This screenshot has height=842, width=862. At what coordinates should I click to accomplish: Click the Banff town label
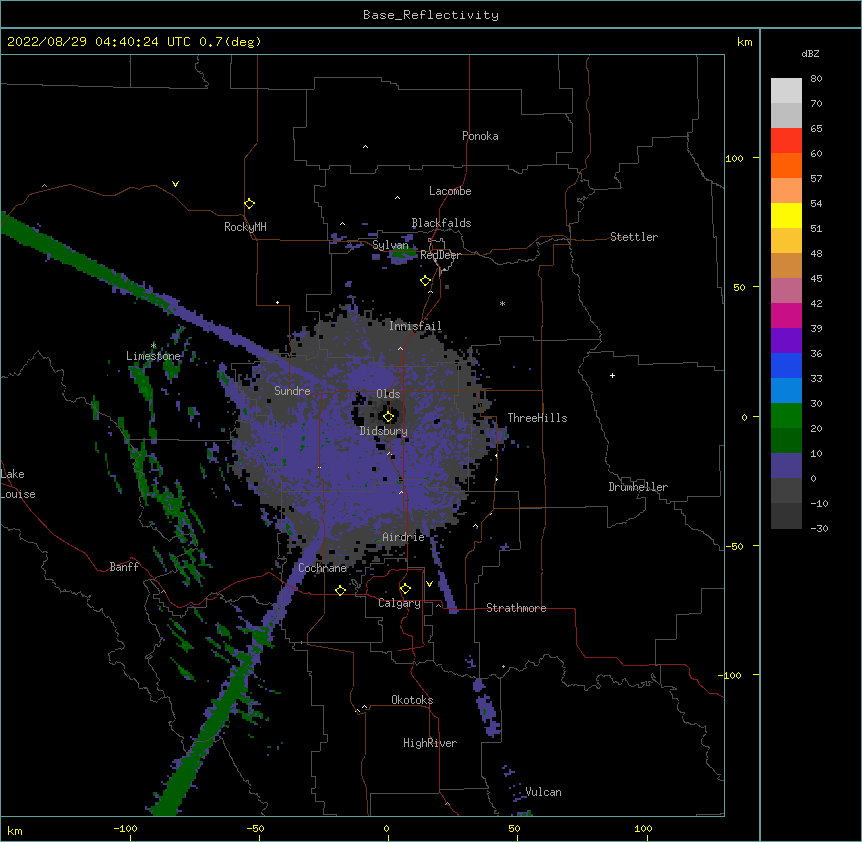click(x=124, y=567)
